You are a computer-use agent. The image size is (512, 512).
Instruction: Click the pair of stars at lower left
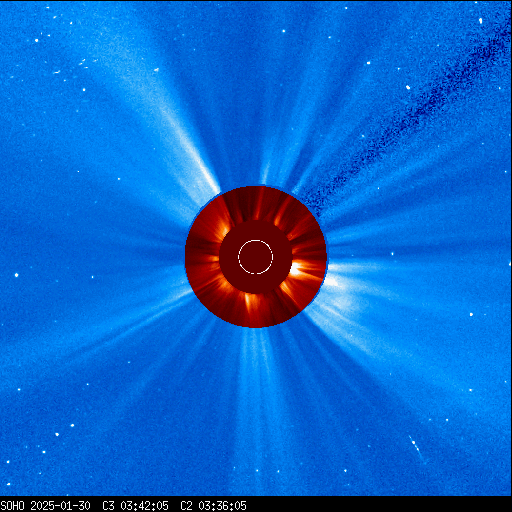click(x=64, y=430)
